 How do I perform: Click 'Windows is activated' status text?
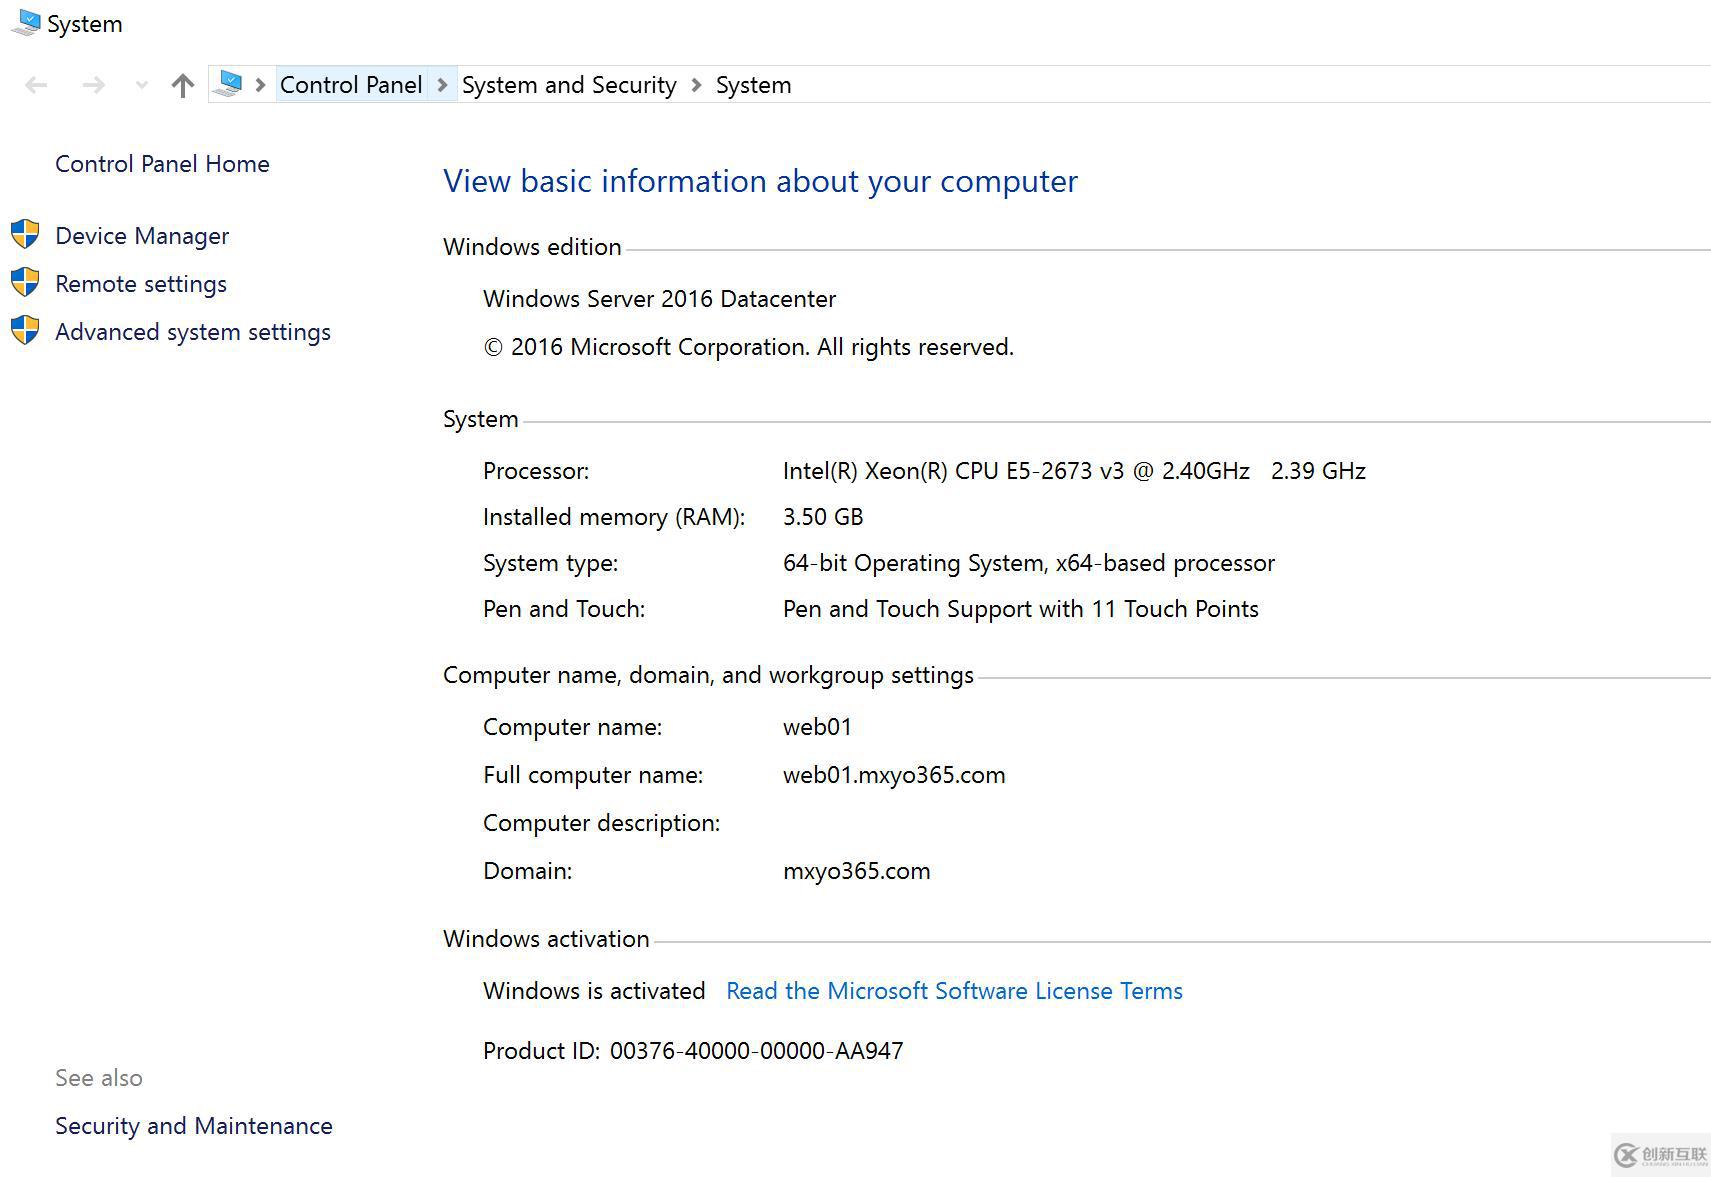594,991
